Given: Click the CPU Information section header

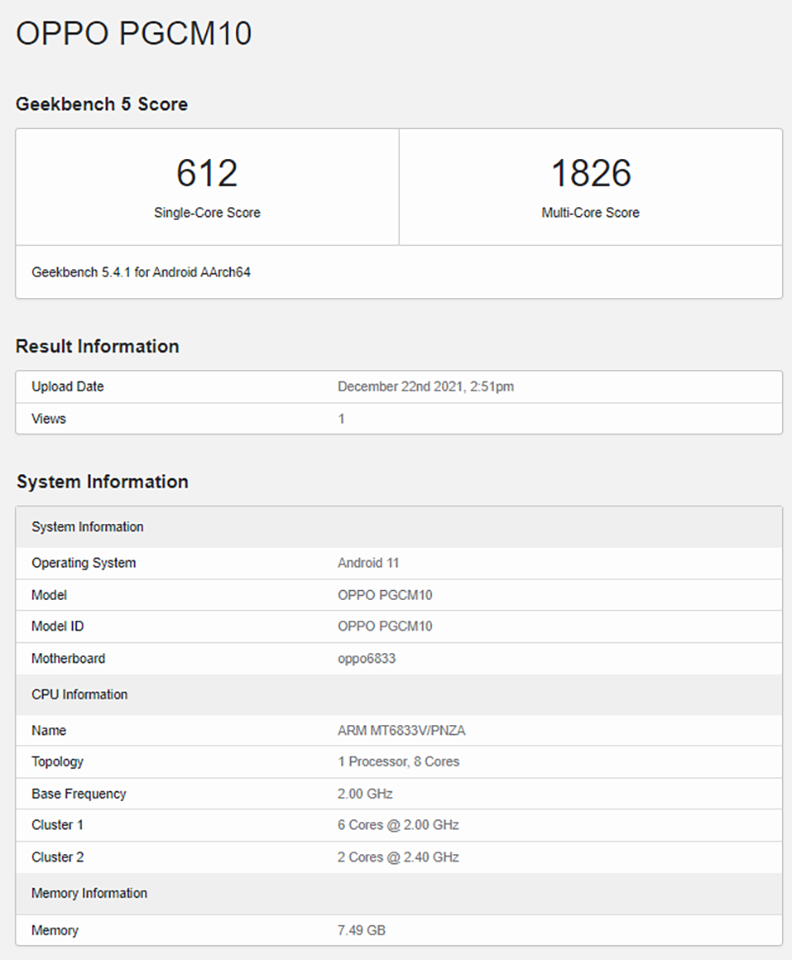Looking at the screenshot, I should pyautogui.click(x=399, y=695).
